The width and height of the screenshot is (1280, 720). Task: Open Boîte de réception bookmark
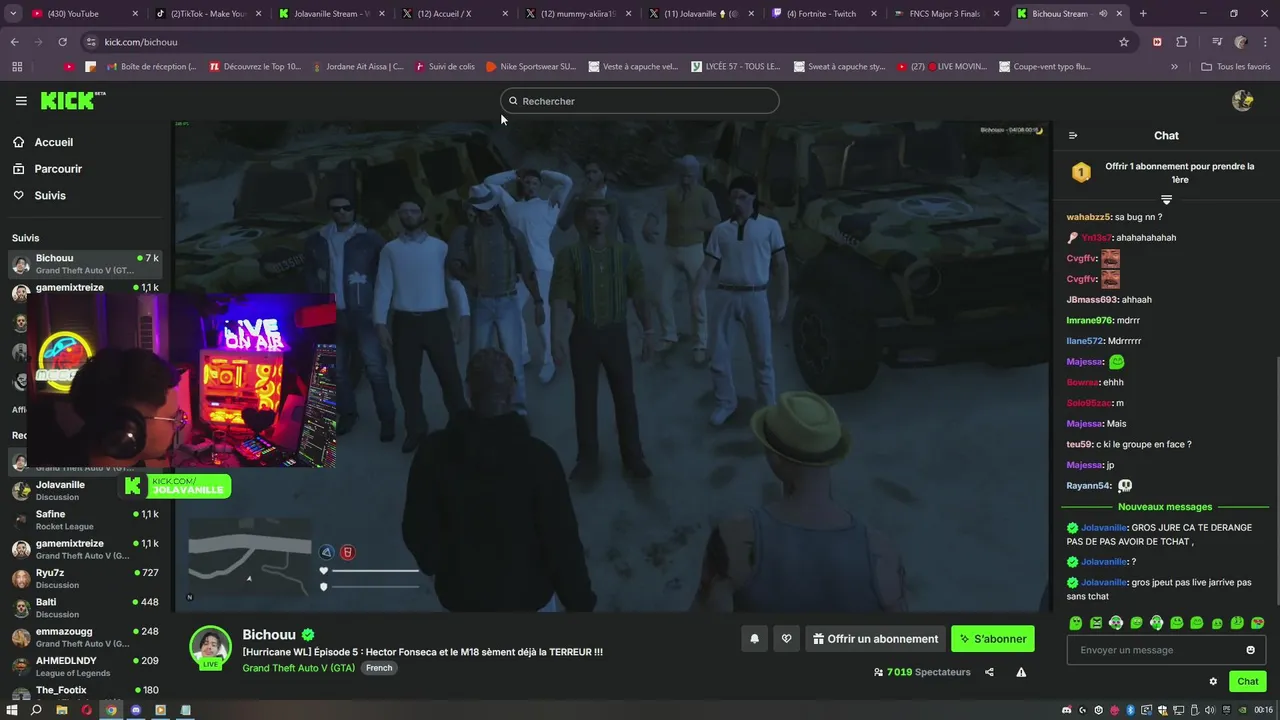point(152,67)
